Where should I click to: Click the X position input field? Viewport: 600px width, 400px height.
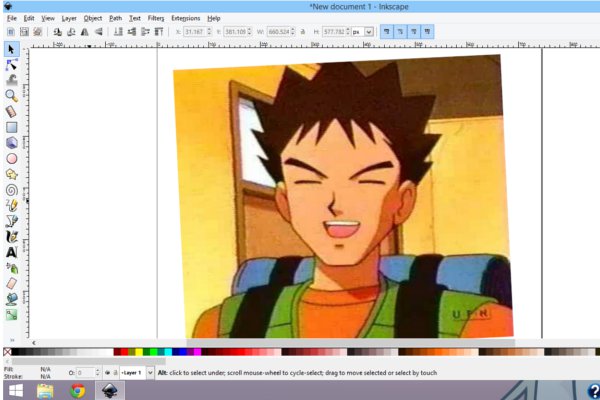tap(195, 32)
